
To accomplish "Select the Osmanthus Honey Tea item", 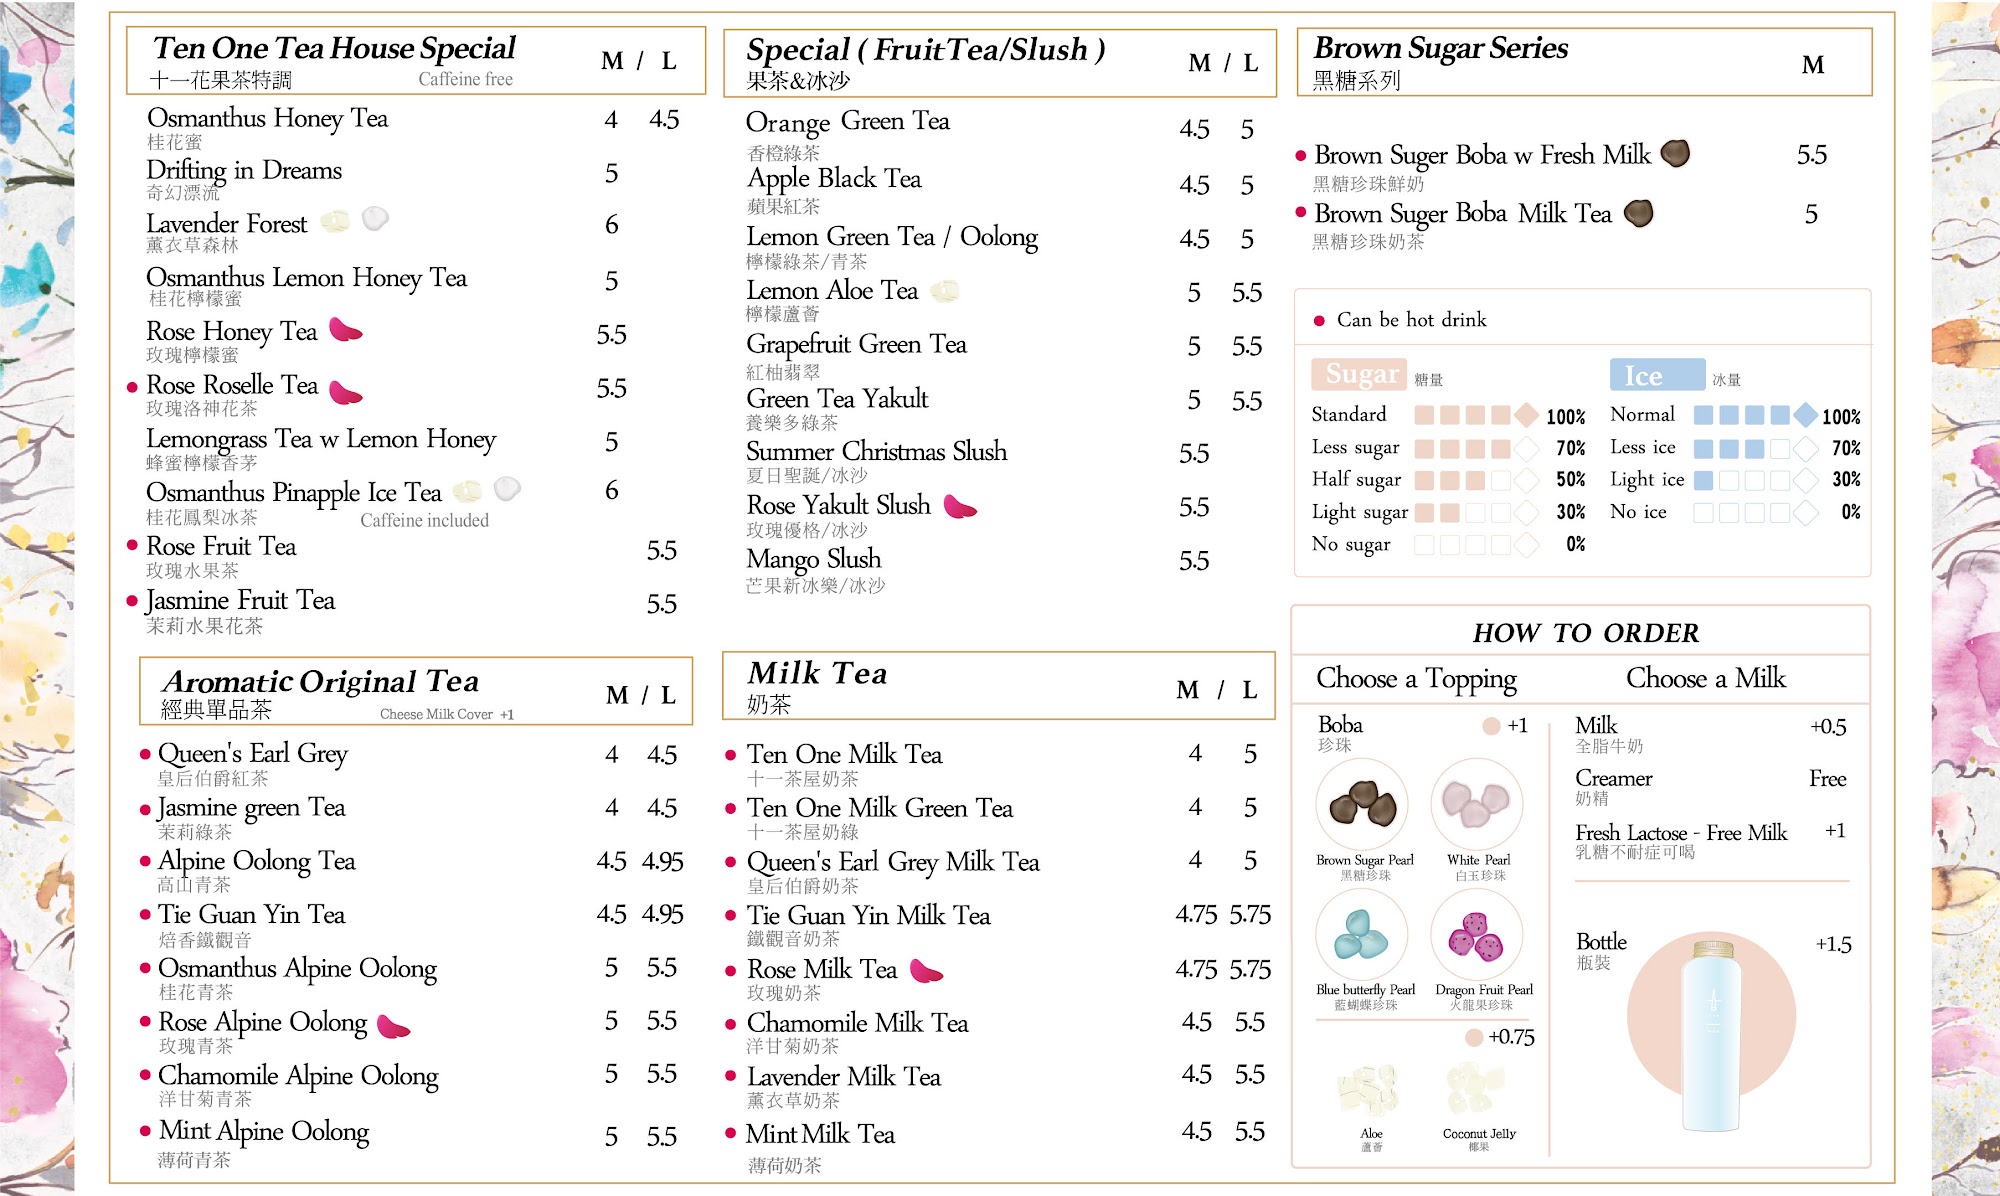I will 267,118.
